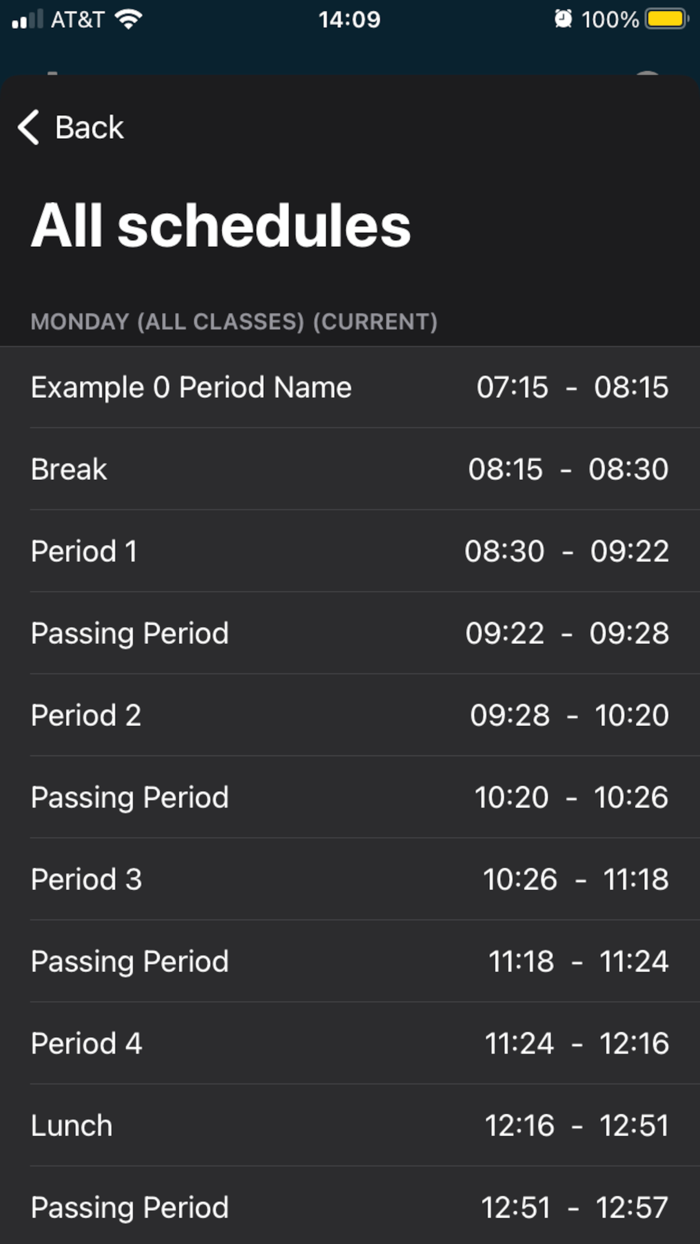Viewport: 700px width, 1244px height.
Task: Open the first Passing Period entry
Action: [350, 633]
